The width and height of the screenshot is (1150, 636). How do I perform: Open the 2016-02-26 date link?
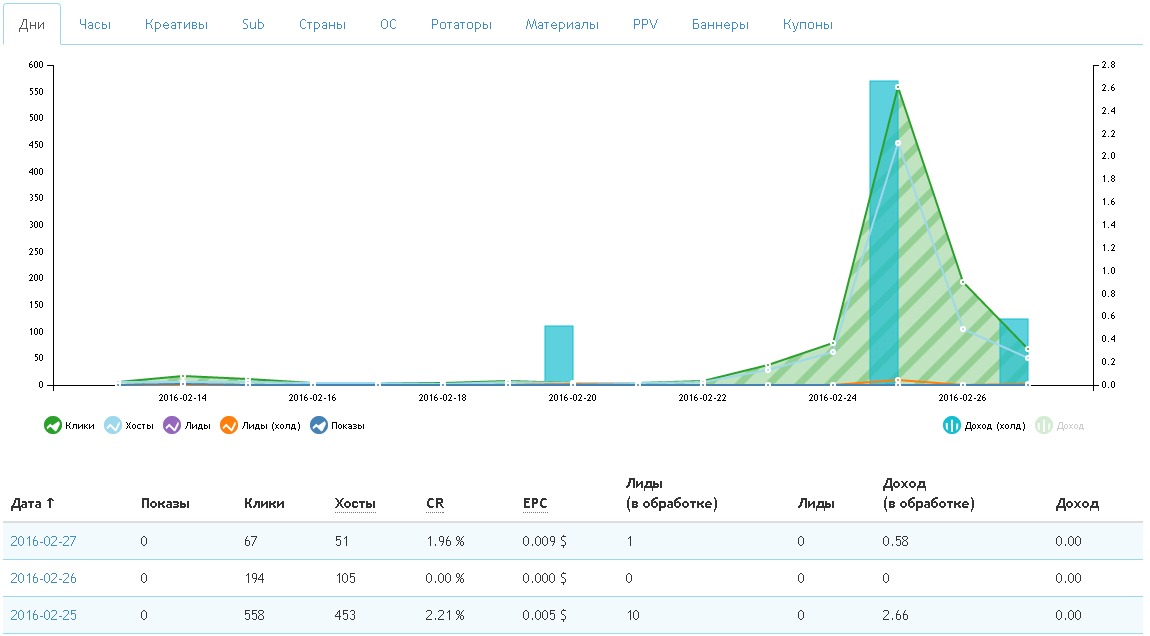43,578
